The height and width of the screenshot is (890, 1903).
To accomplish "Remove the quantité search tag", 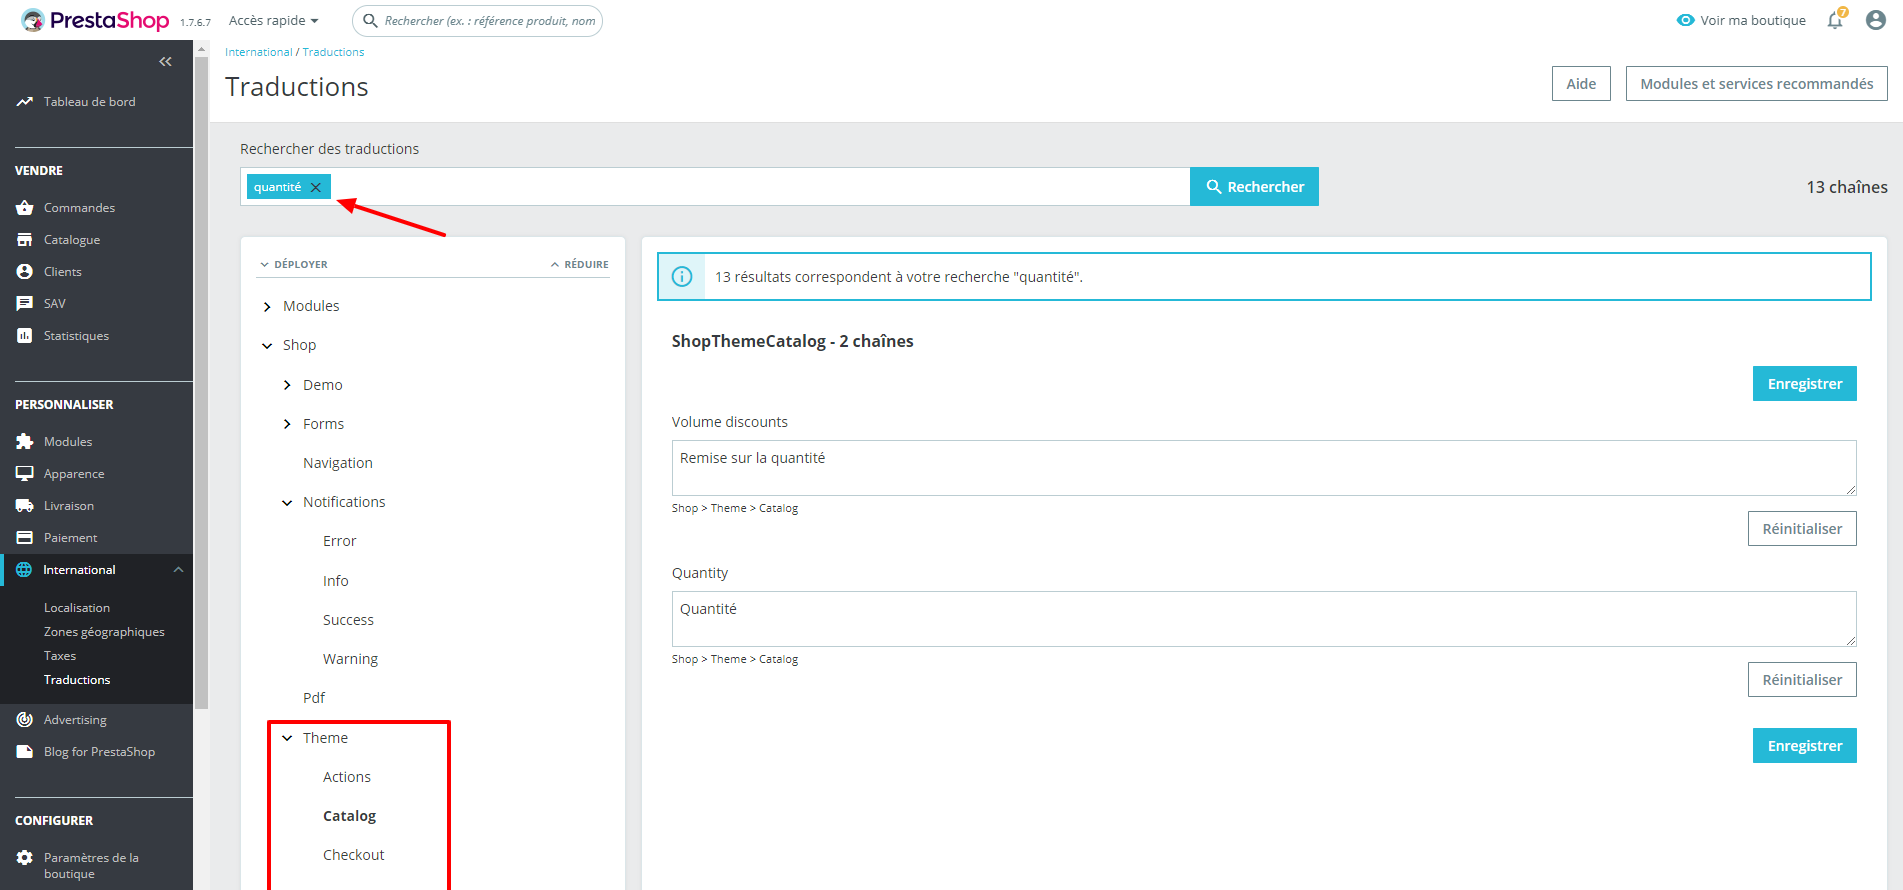I will click(316, 187).
